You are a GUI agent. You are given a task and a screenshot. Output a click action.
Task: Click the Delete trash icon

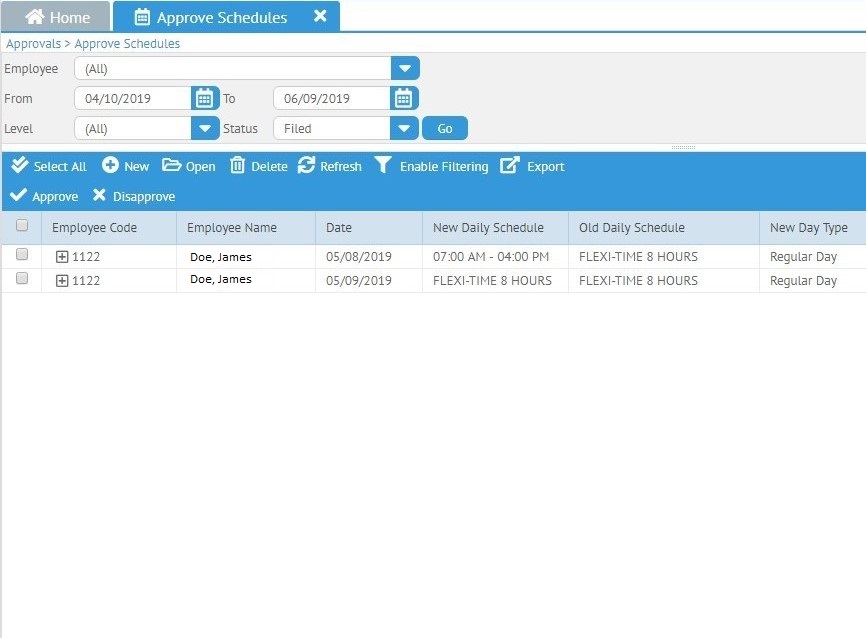click(237, 166)
